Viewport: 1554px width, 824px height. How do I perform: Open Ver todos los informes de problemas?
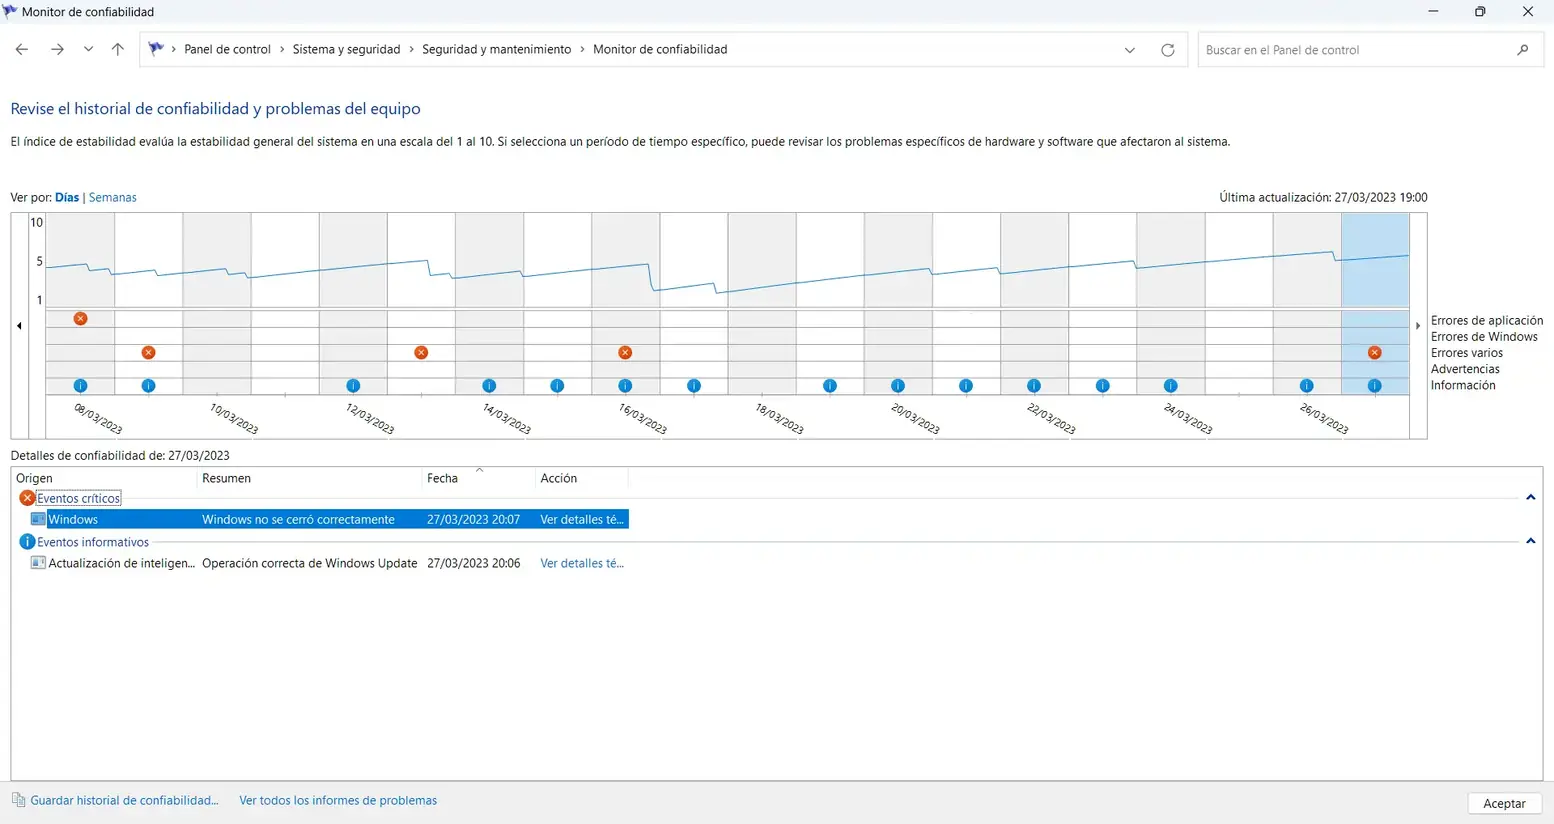pyautogui.click(x=338, y=800)
